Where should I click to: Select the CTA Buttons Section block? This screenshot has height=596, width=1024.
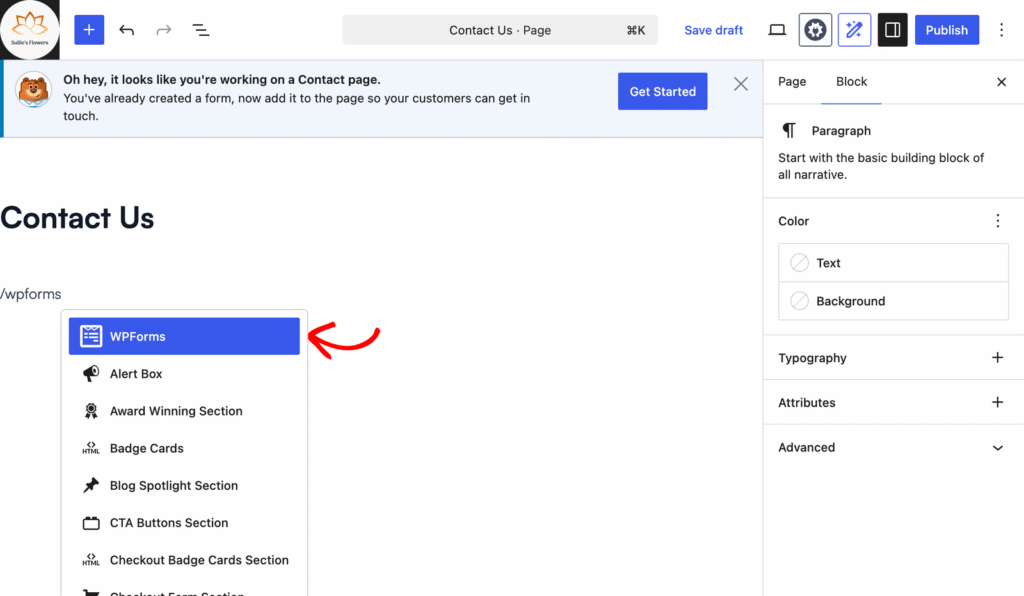184,522
